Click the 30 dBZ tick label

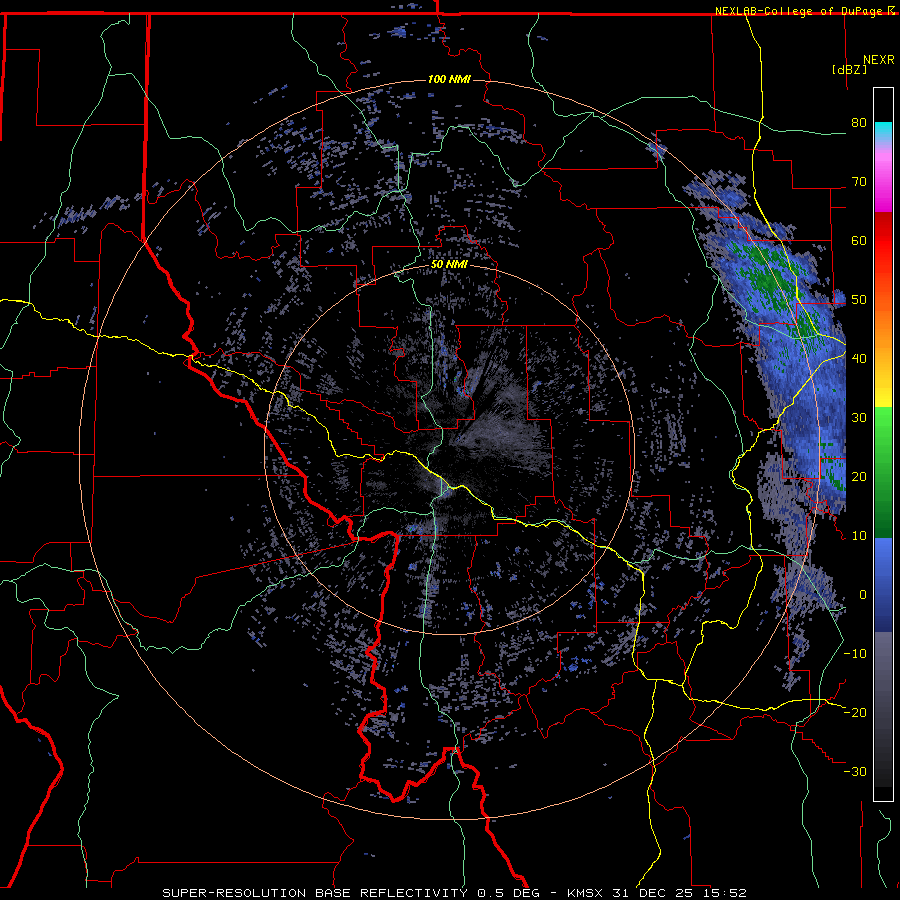point(859,418)
